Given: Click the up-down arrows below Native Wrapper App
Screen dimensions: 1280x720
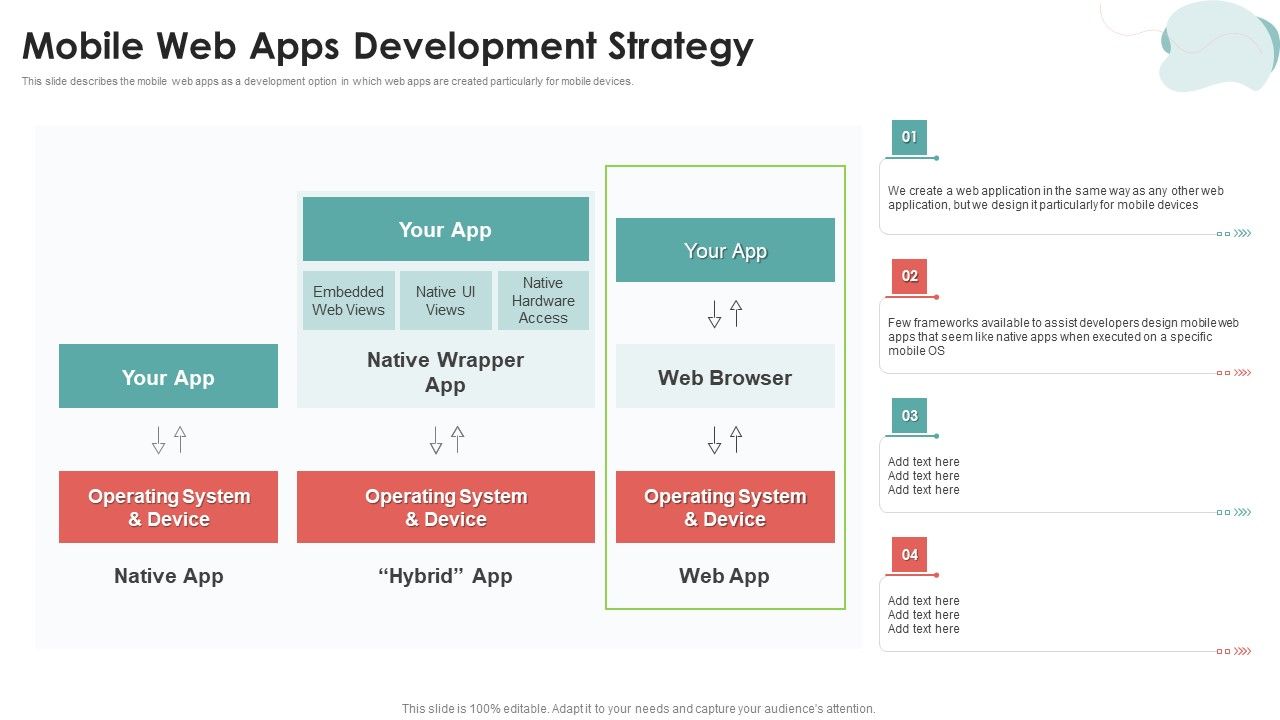Looking at the screenshot, I should (447, 440).
